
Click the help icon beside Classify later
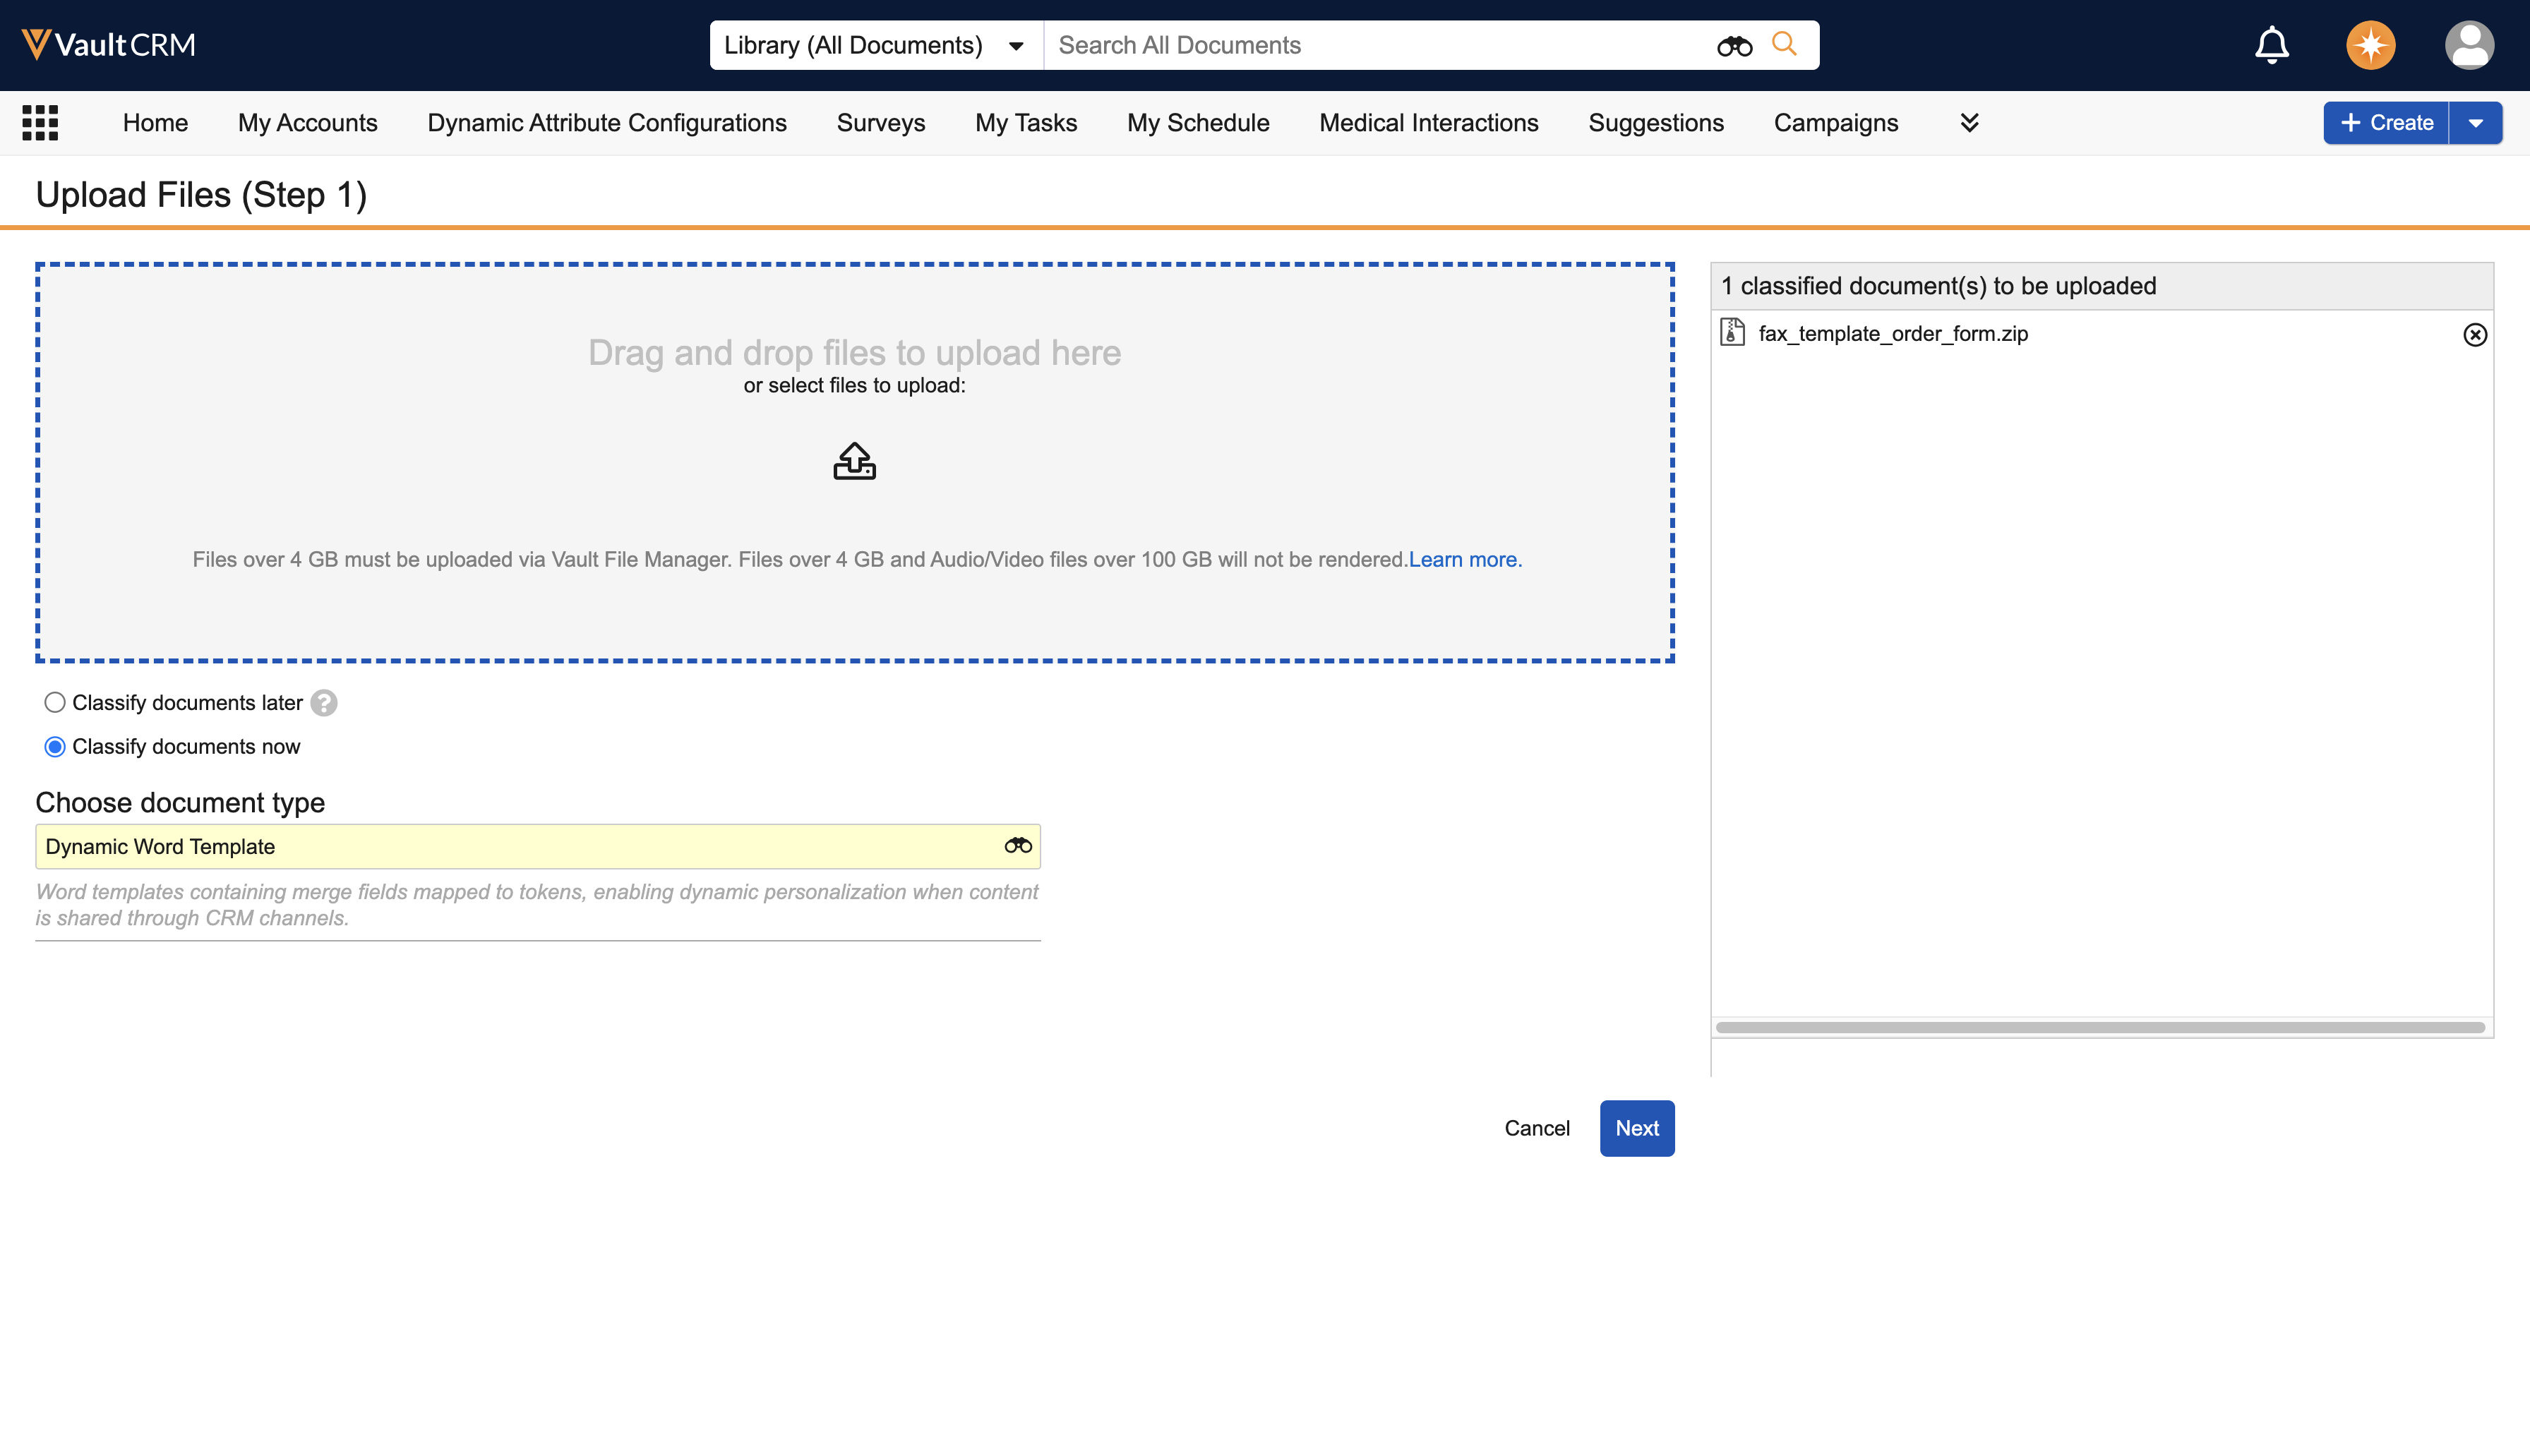click(x=323, y=703)
